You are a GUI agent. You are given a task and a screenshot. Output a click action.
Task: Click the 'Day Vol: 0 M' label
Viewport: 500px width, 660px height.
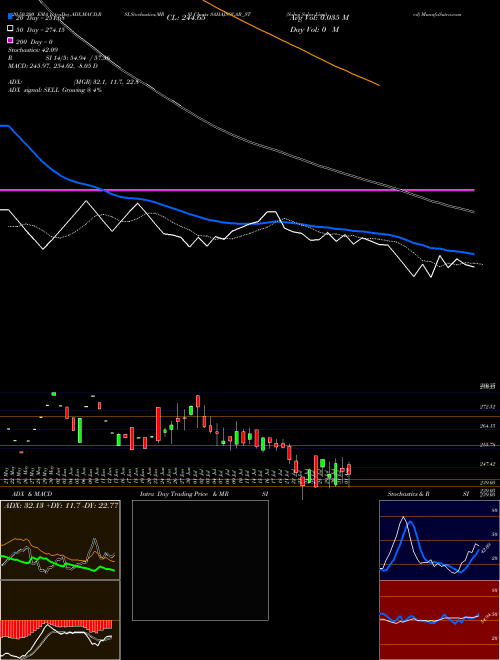tap(314, 29)
